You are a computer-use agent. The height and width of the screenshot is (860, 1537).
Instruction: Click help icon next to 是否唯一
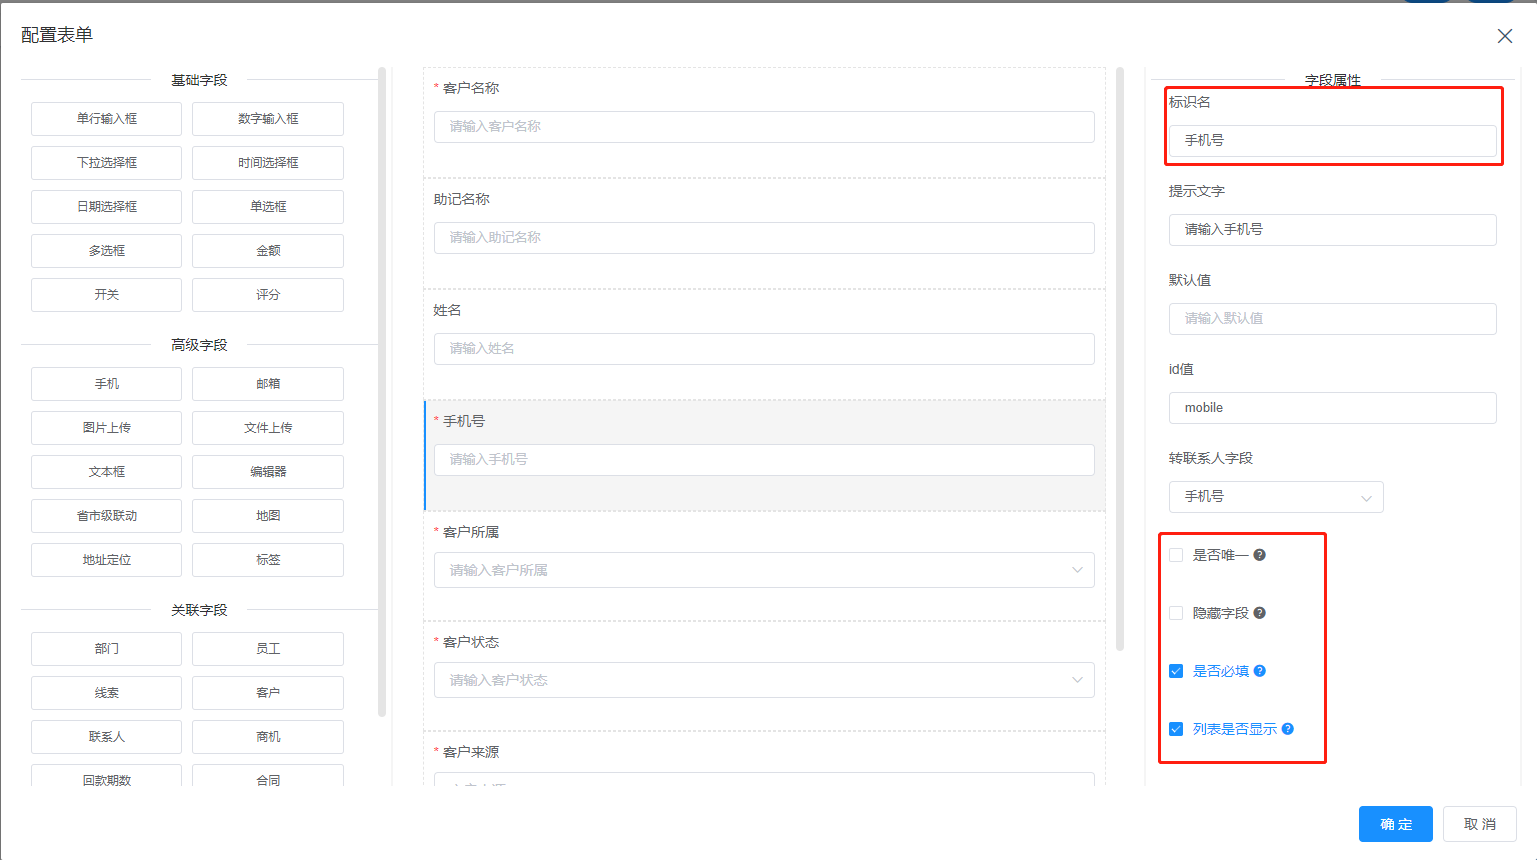click(x=1260, y=555)
